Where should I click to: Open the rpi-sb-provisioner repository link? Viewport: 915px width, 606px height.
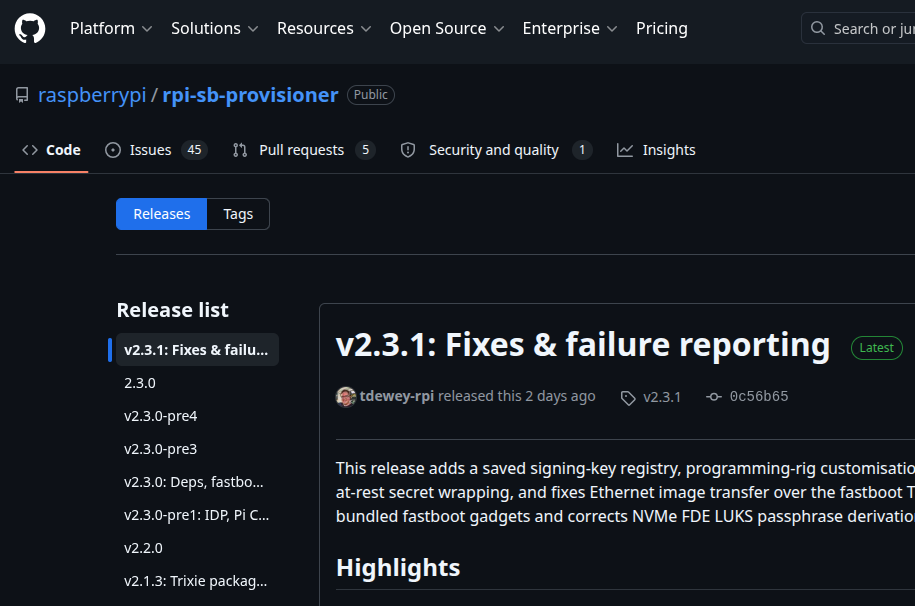(x=250, y=95)
